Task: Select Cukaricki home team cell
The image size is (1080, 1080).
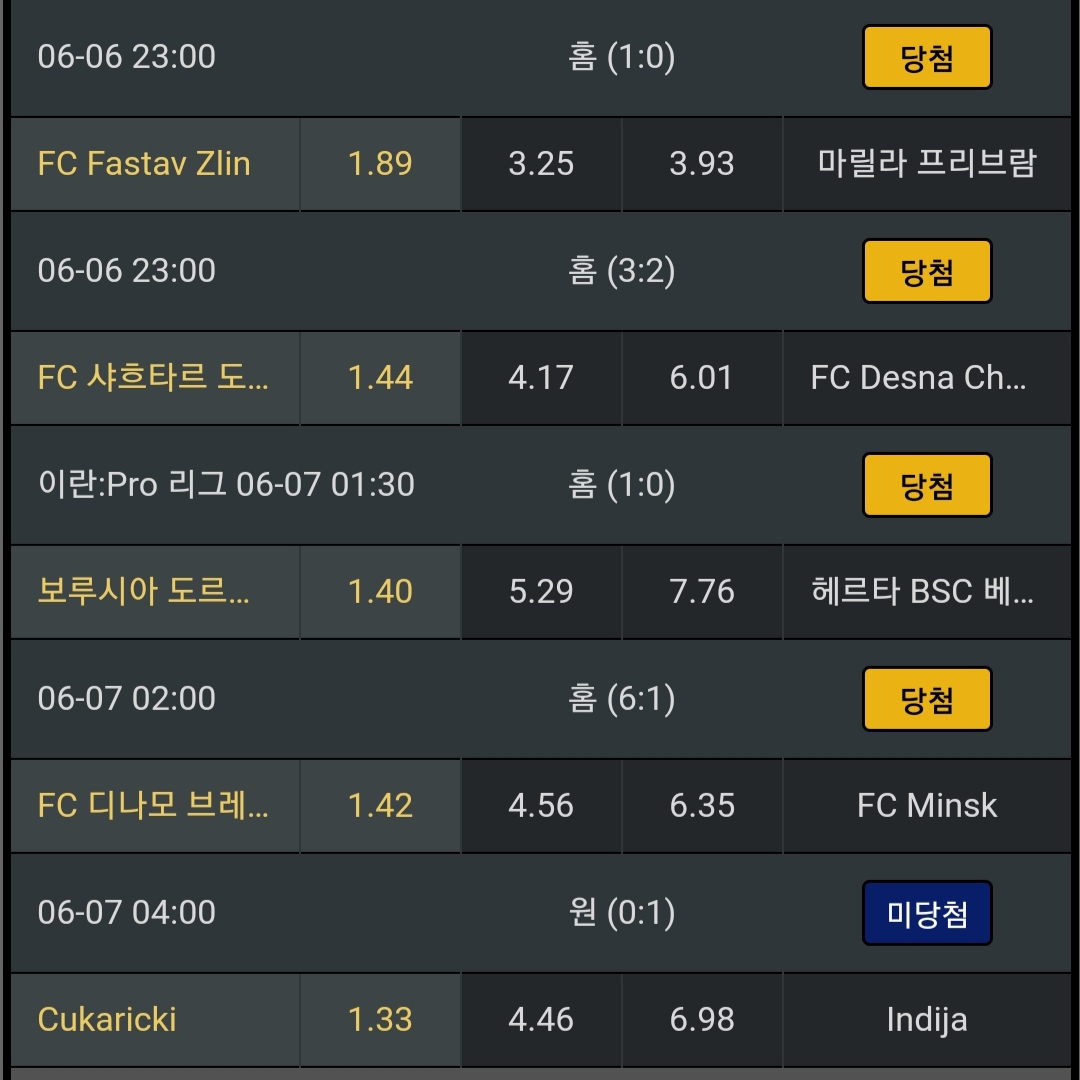Action: point(155,1020)
